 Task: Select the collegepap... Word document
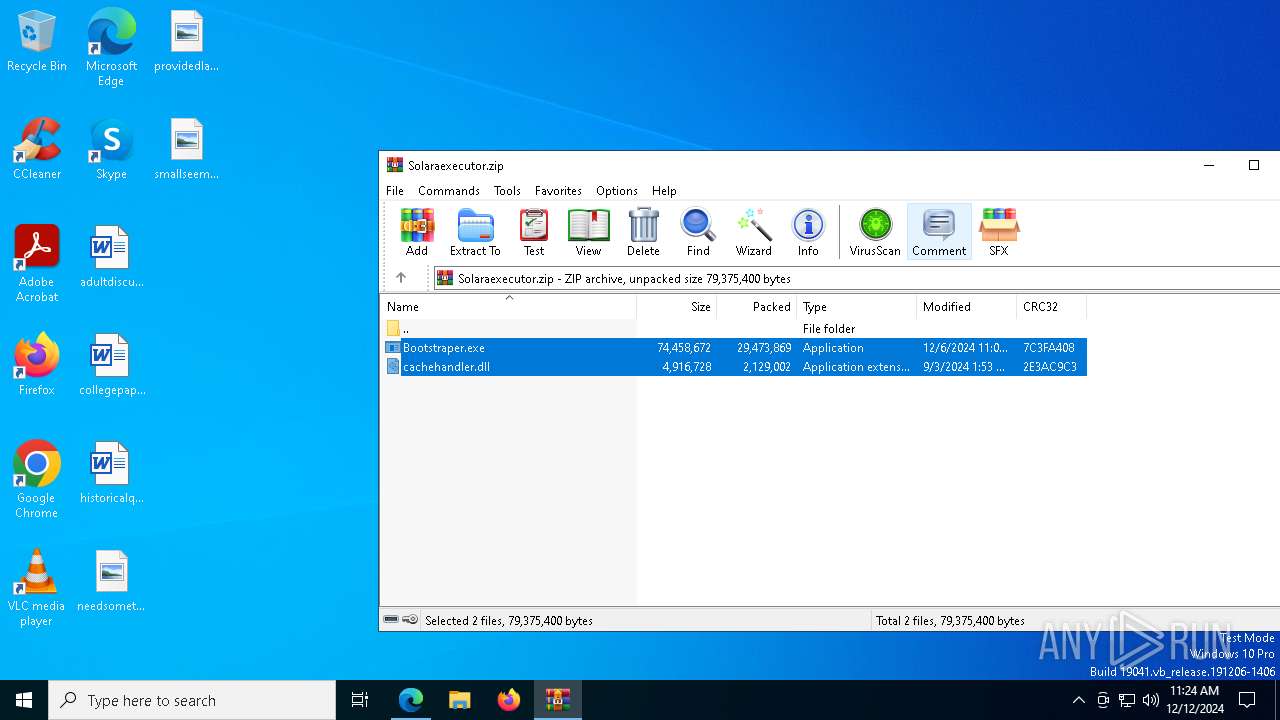point(111,365)
